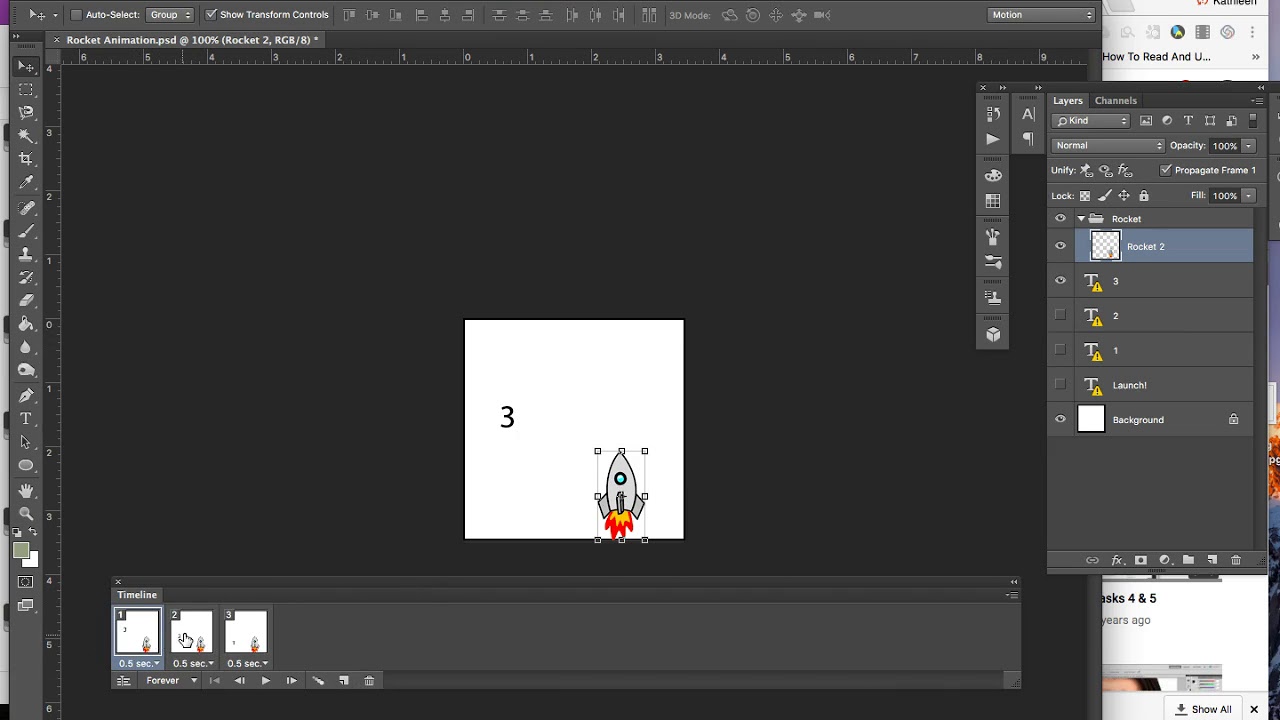The image size is (1280, 720).
Task: Switch to the Channels tab
Action: (x=1116, y=100)
